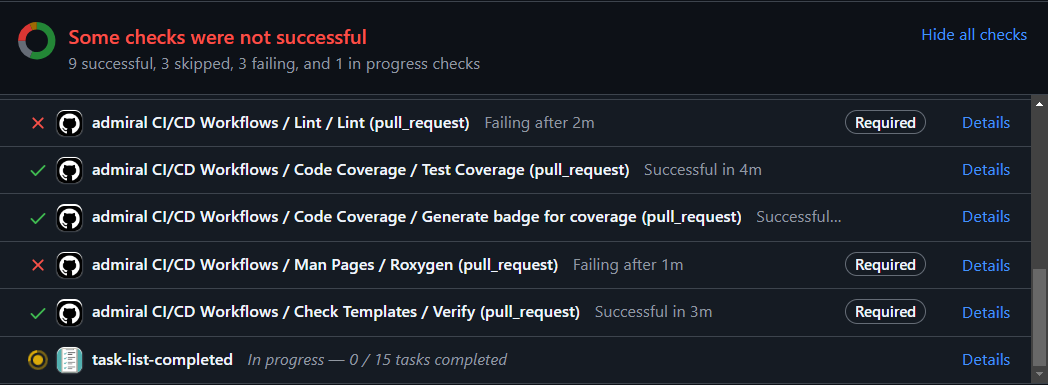Click the Required badge on Lint row
The image size is (1048, 385).
(885, 123)
